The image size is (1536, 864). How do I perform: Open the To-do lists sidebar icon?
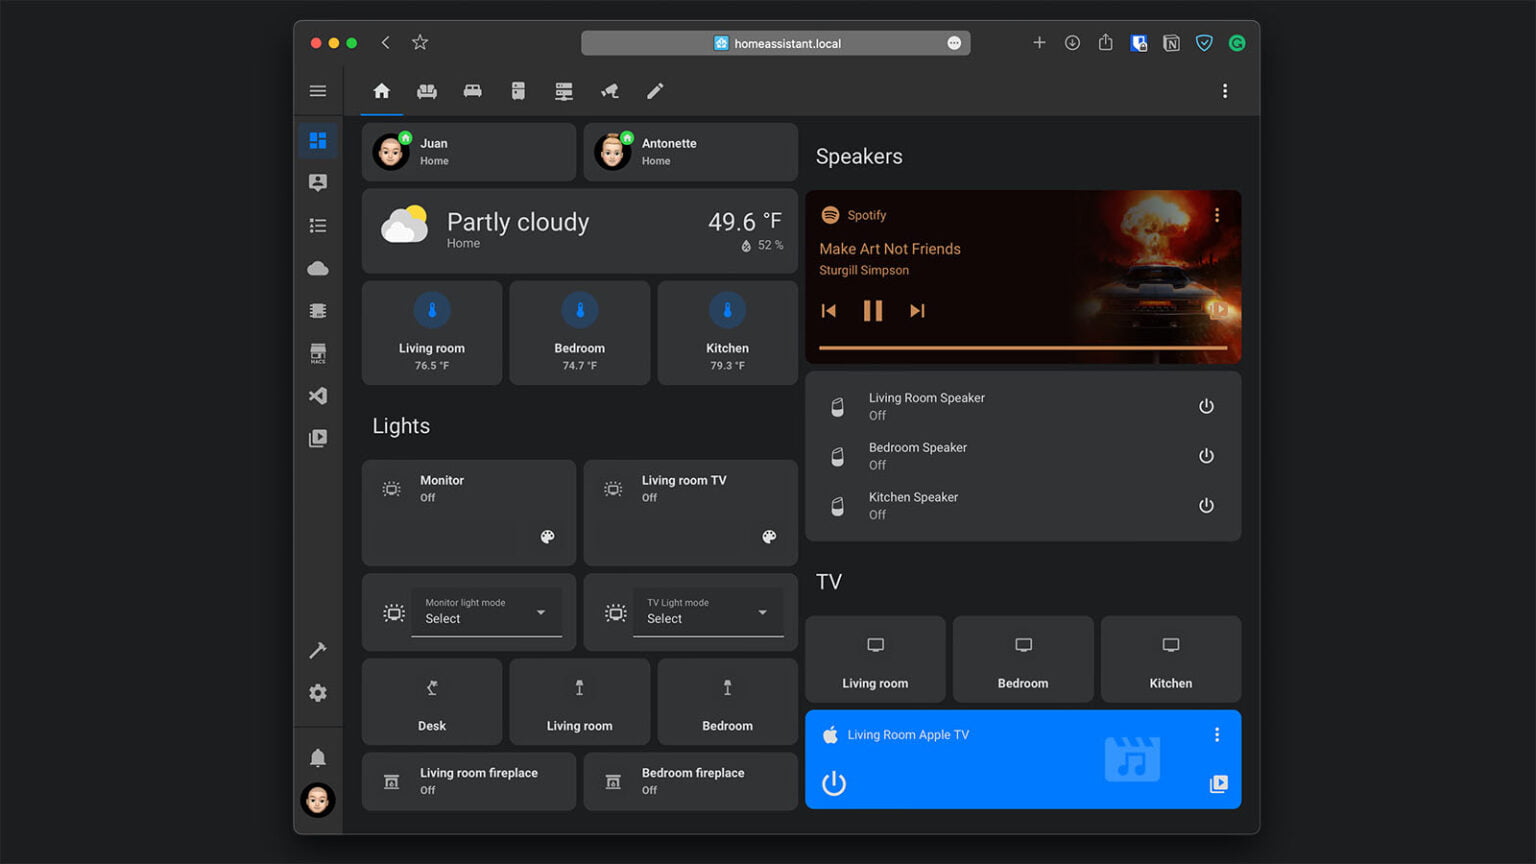[318, 225]
